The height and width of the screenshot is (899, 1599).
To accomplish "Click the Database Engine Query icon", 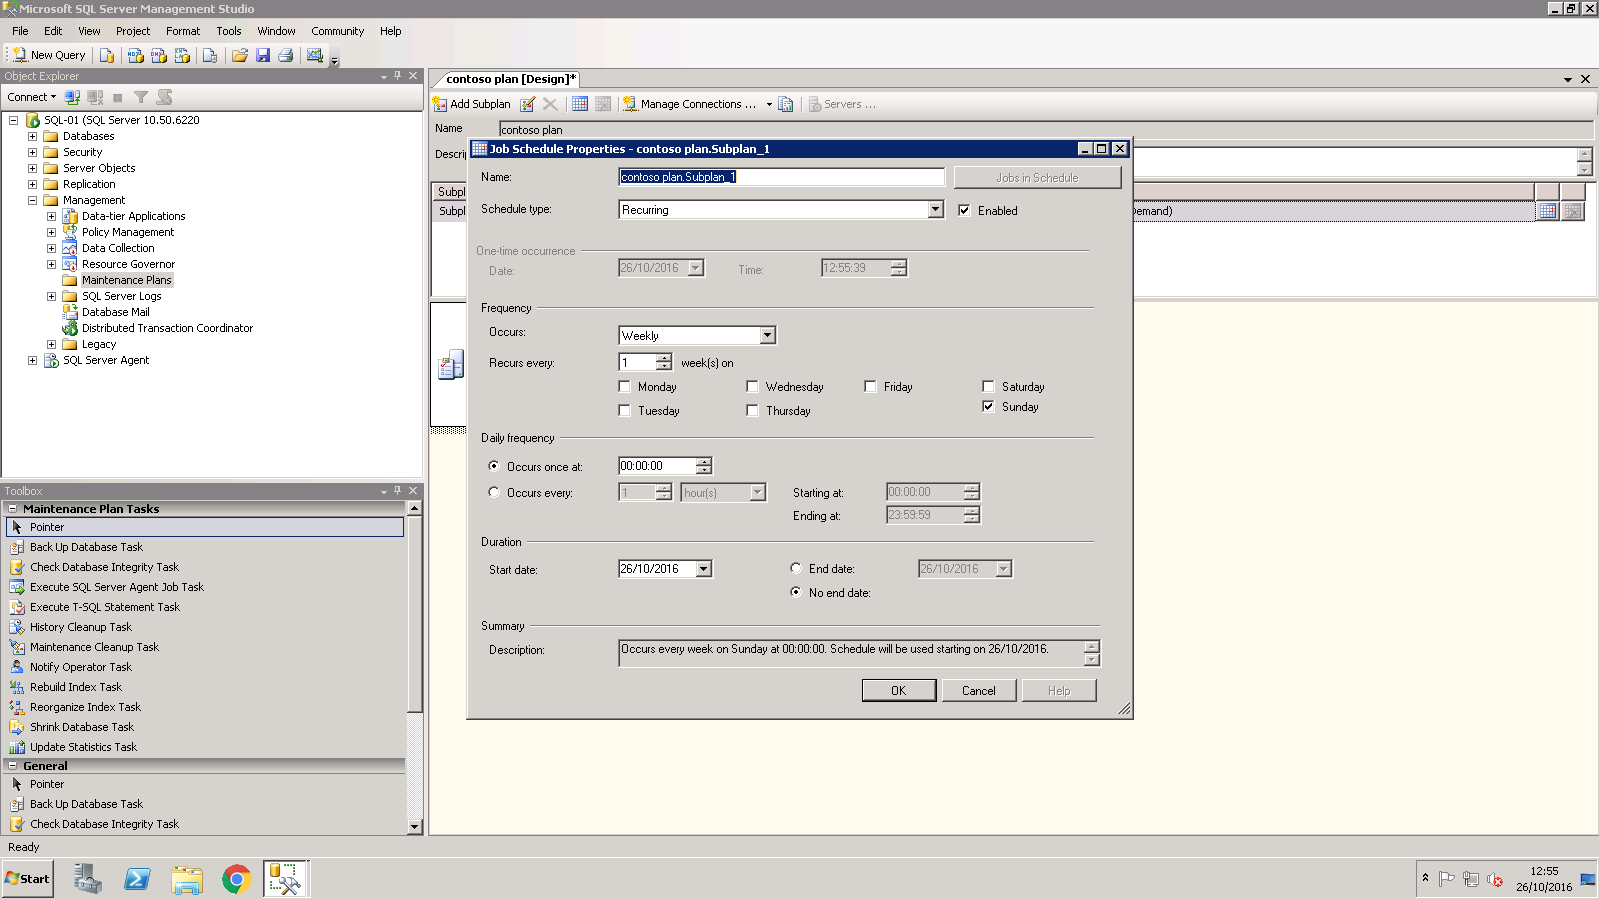I will click(106, 55).
